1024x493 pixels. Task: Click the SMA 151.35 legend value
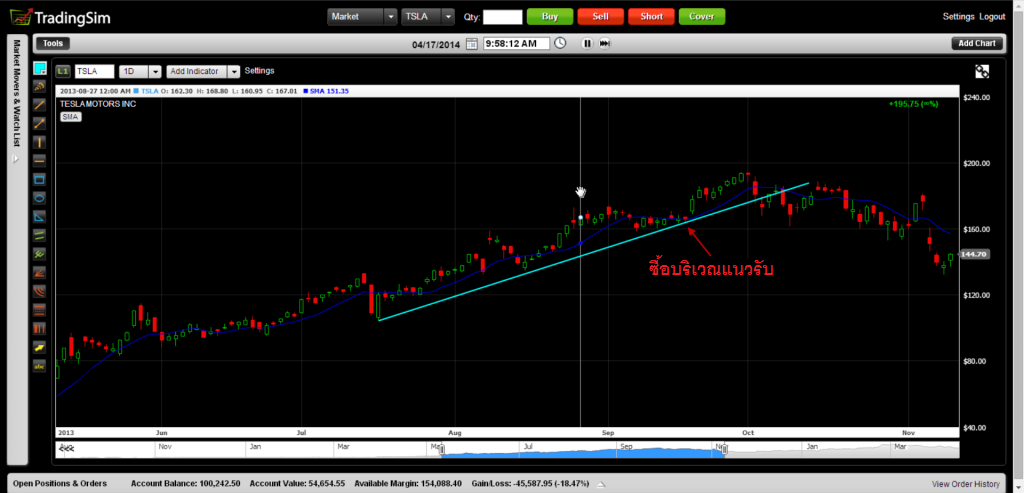pos(327,91)
